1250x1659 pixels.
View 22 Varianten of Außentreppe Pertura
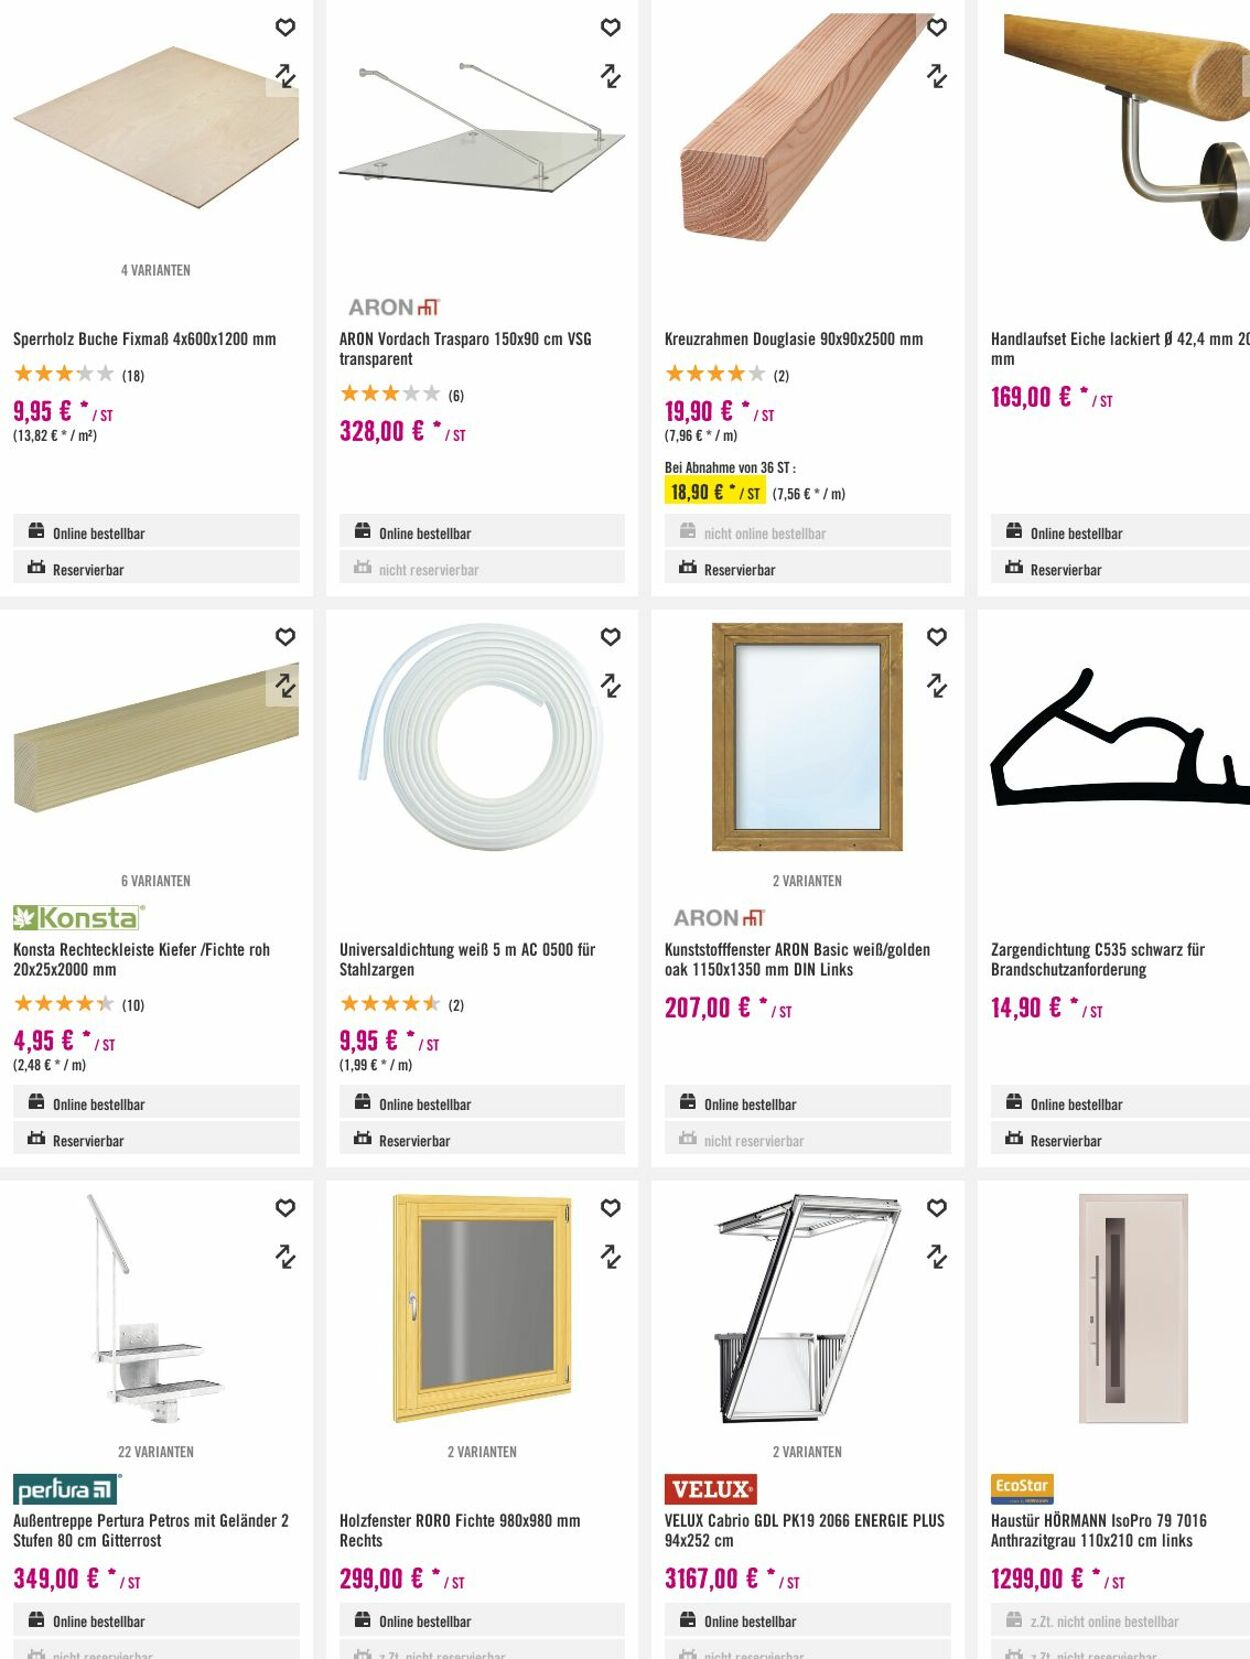pos(156,1452)
